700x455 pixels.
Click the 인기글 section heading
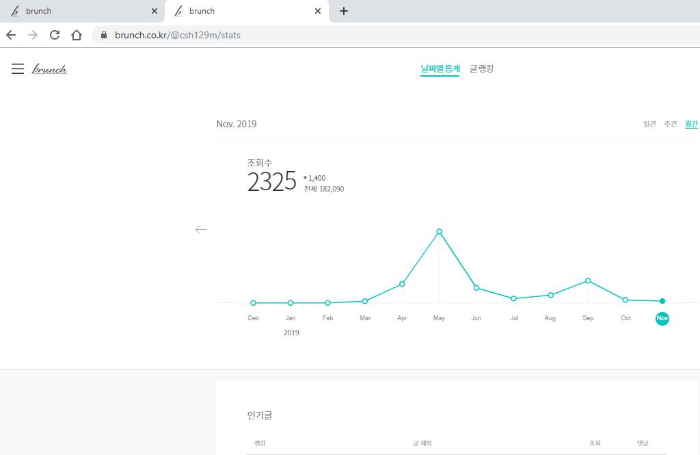click(x=259, y=415)
